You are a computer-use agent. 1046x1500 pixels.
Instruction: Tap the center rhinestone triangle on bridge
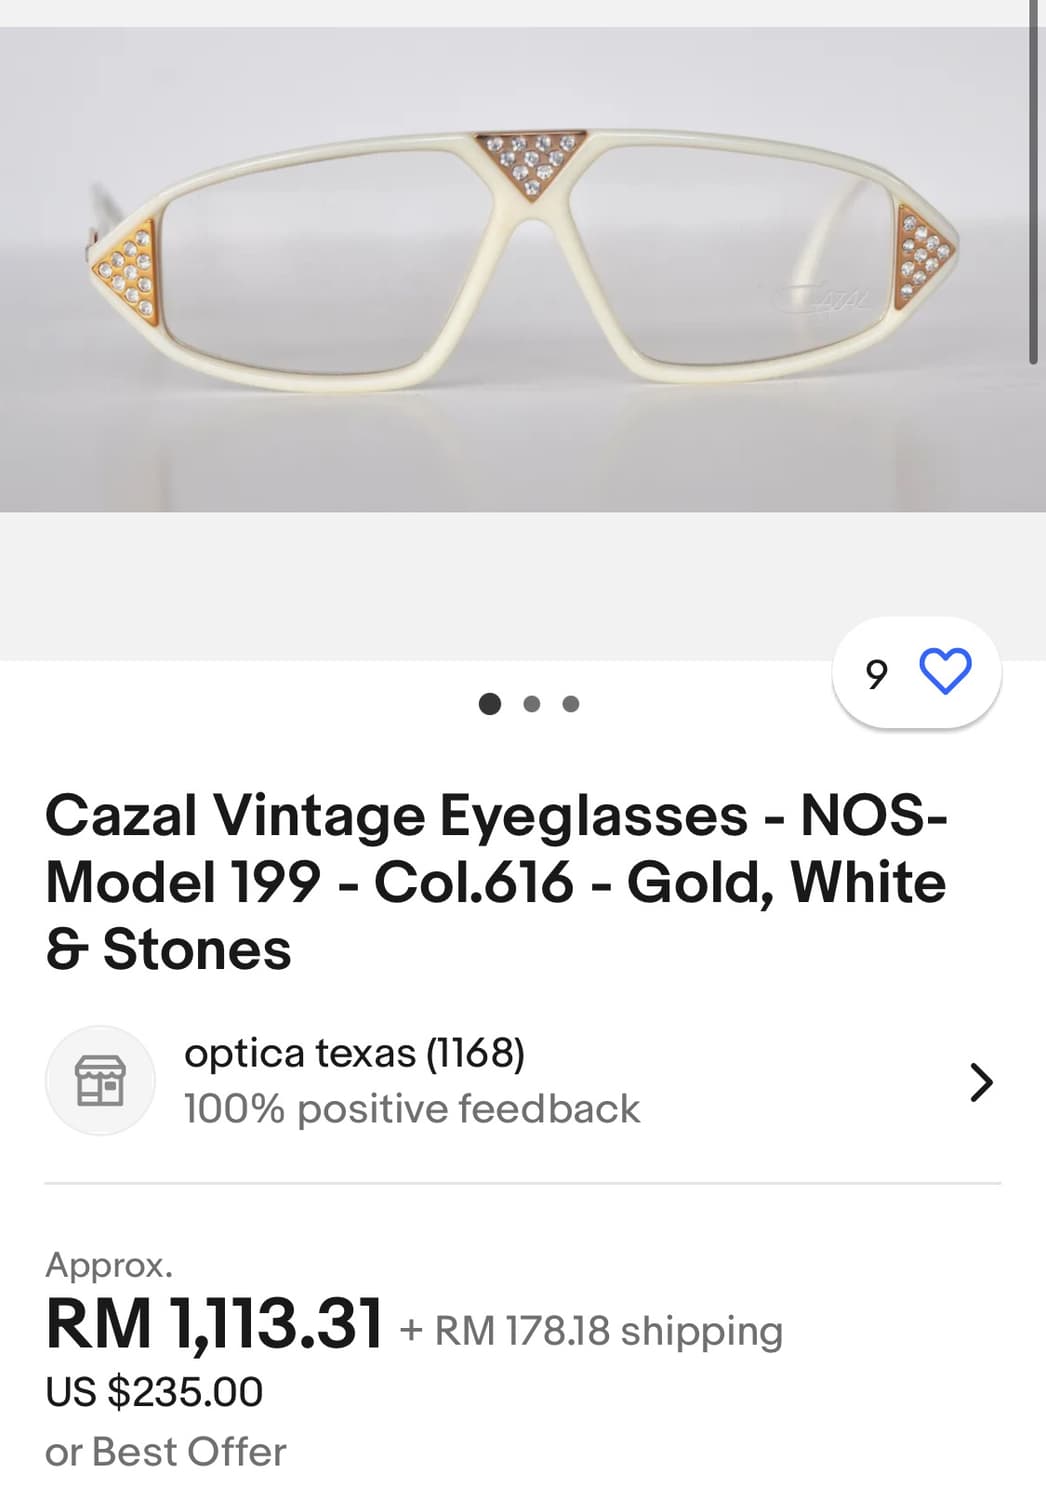coord(530,162)
